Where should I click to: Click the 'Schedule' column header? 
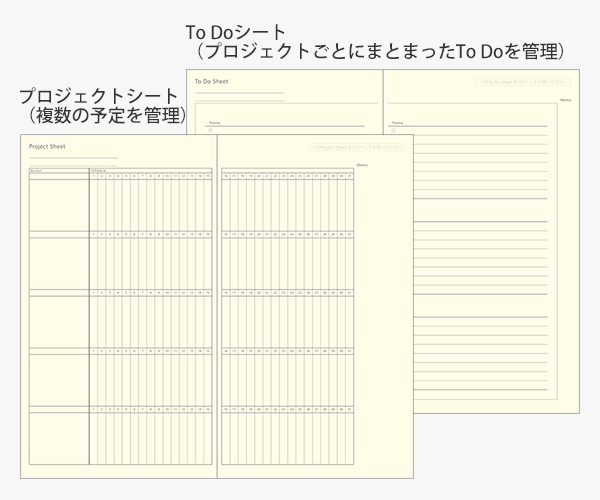pos(98,171)
